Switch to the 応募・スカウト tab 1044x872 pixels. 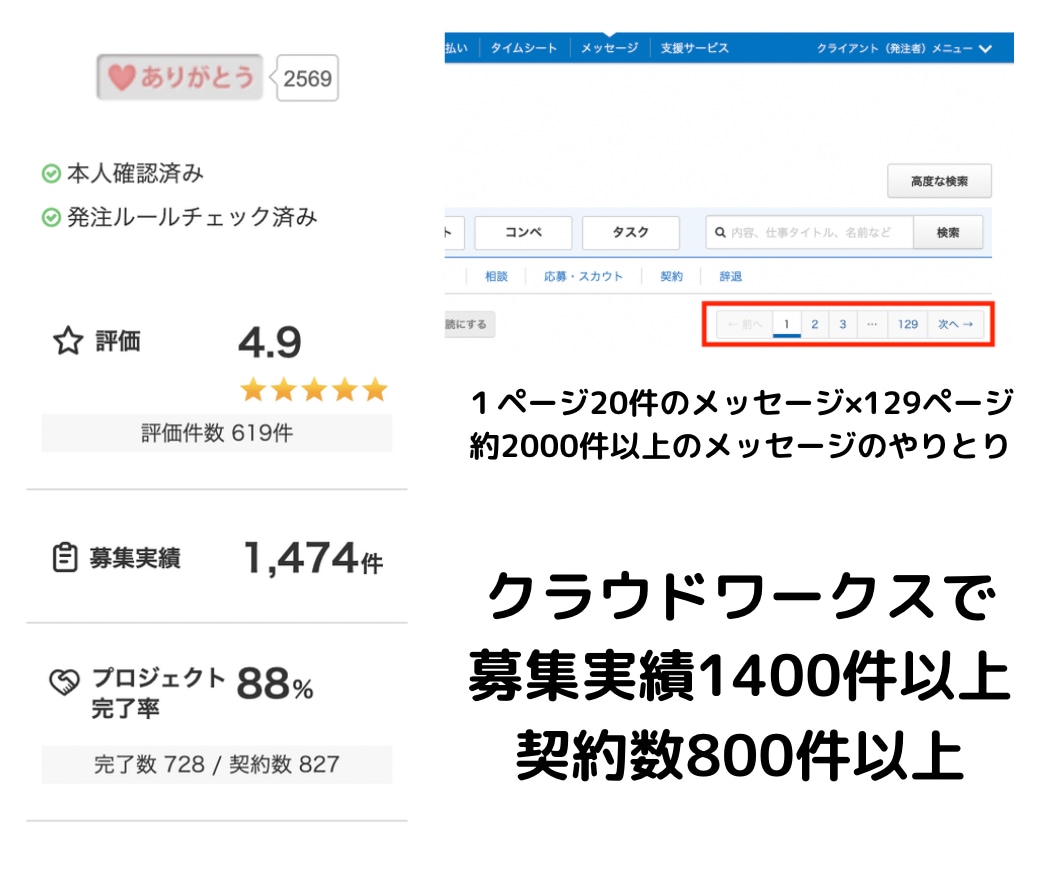pyautogui.click(x=583, y=276)
